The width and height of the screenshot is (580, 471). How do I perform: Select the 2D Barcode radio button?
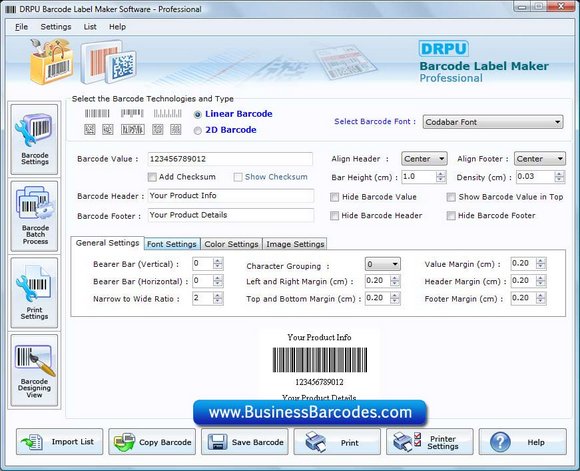(198, 131)
